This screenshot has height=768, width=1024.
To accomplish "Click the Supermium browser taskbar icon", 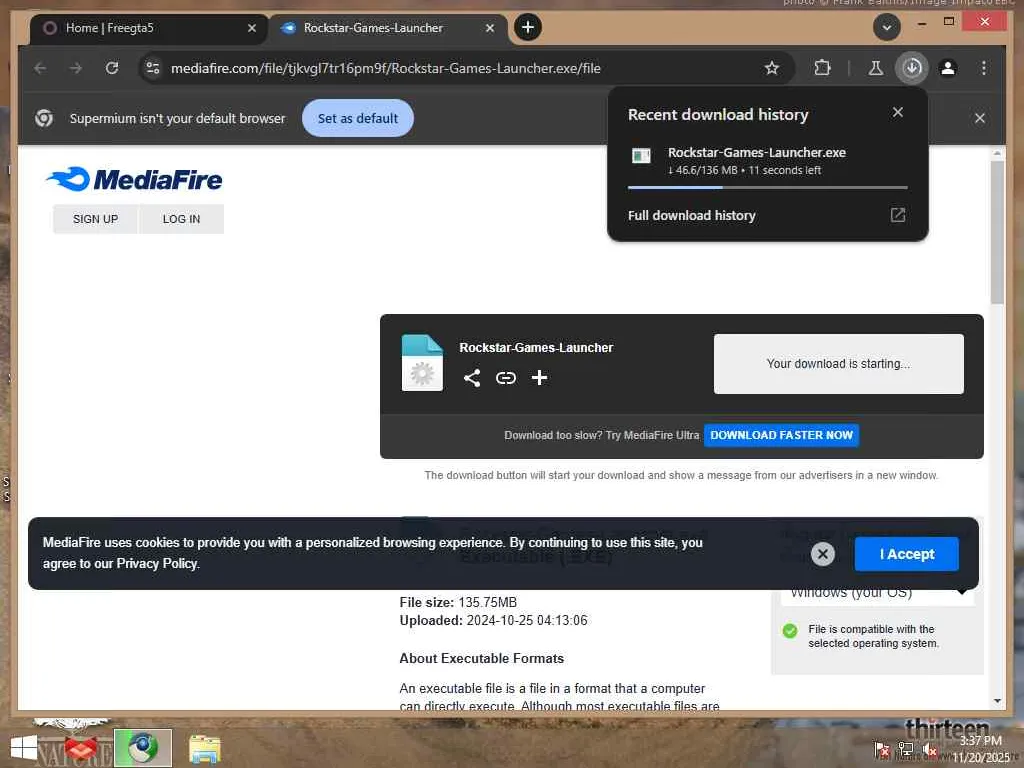I will click(x=143, y=748).
